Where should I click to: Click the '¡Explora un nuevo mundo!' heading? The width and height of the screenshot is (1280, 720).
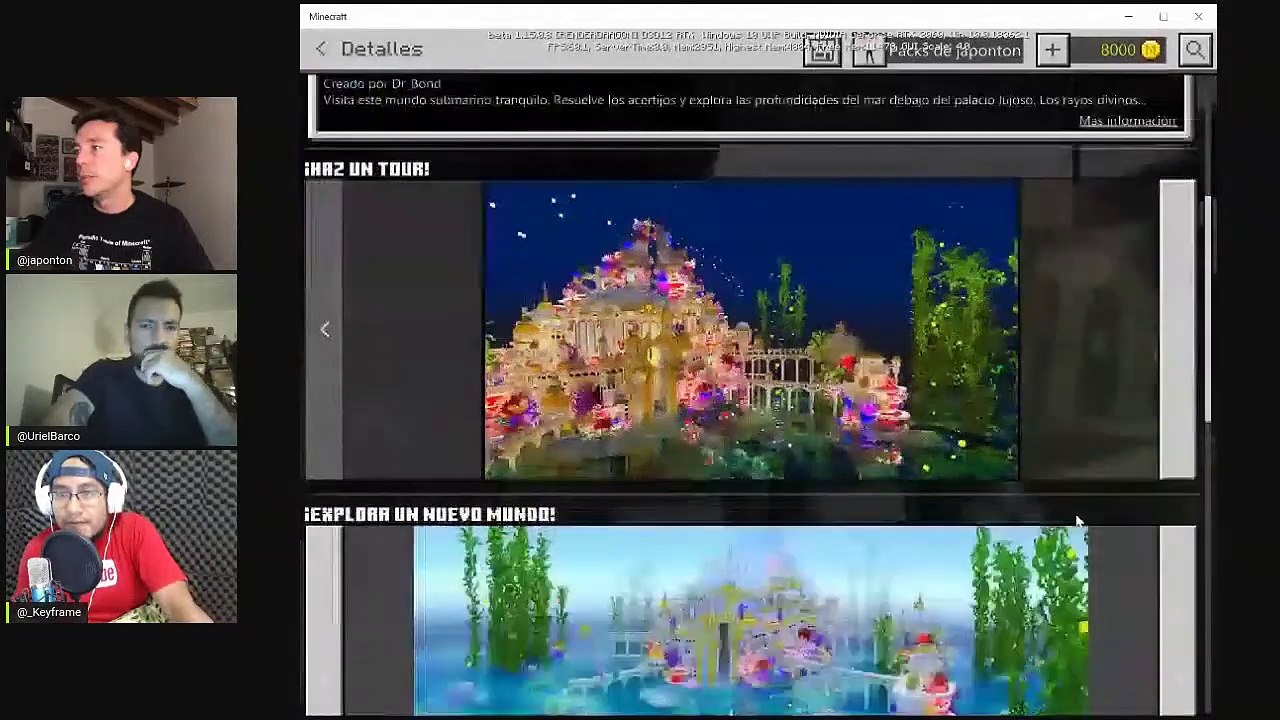(430, 514)
